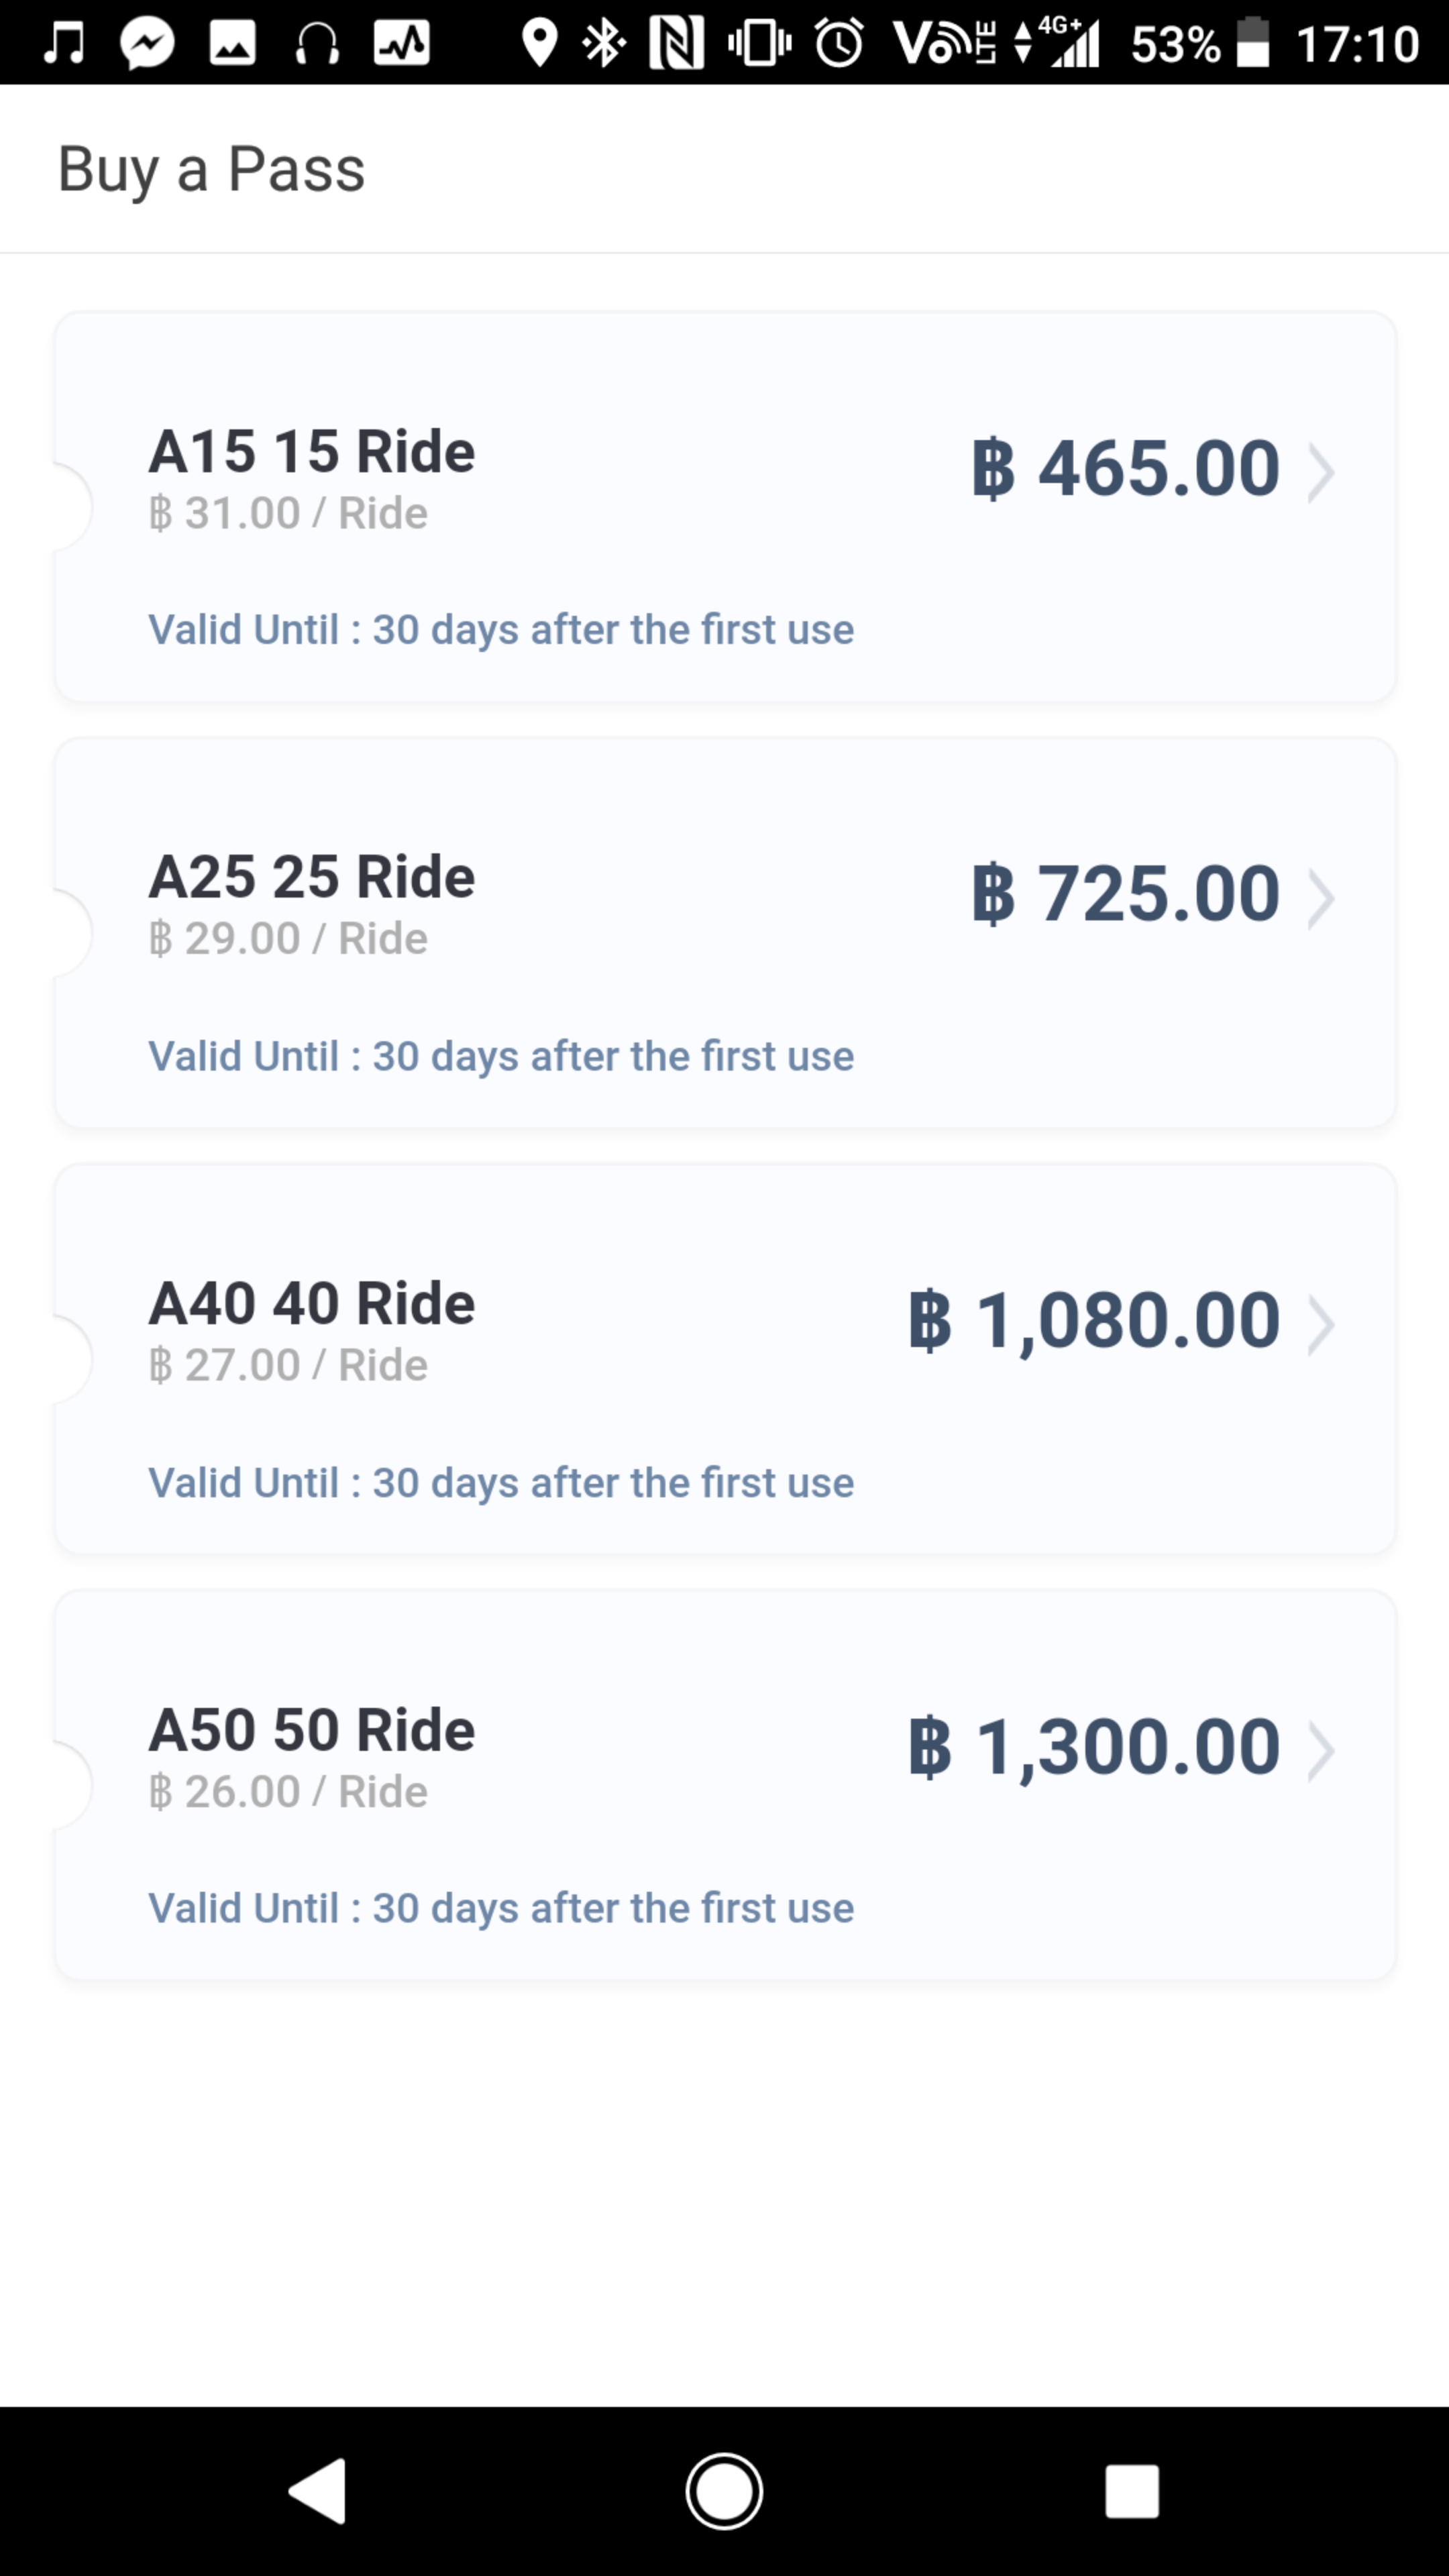Open the A25 pass chevron arrow
1449x2576 pixels.
pyautogui.click(x=1321, y=899)
